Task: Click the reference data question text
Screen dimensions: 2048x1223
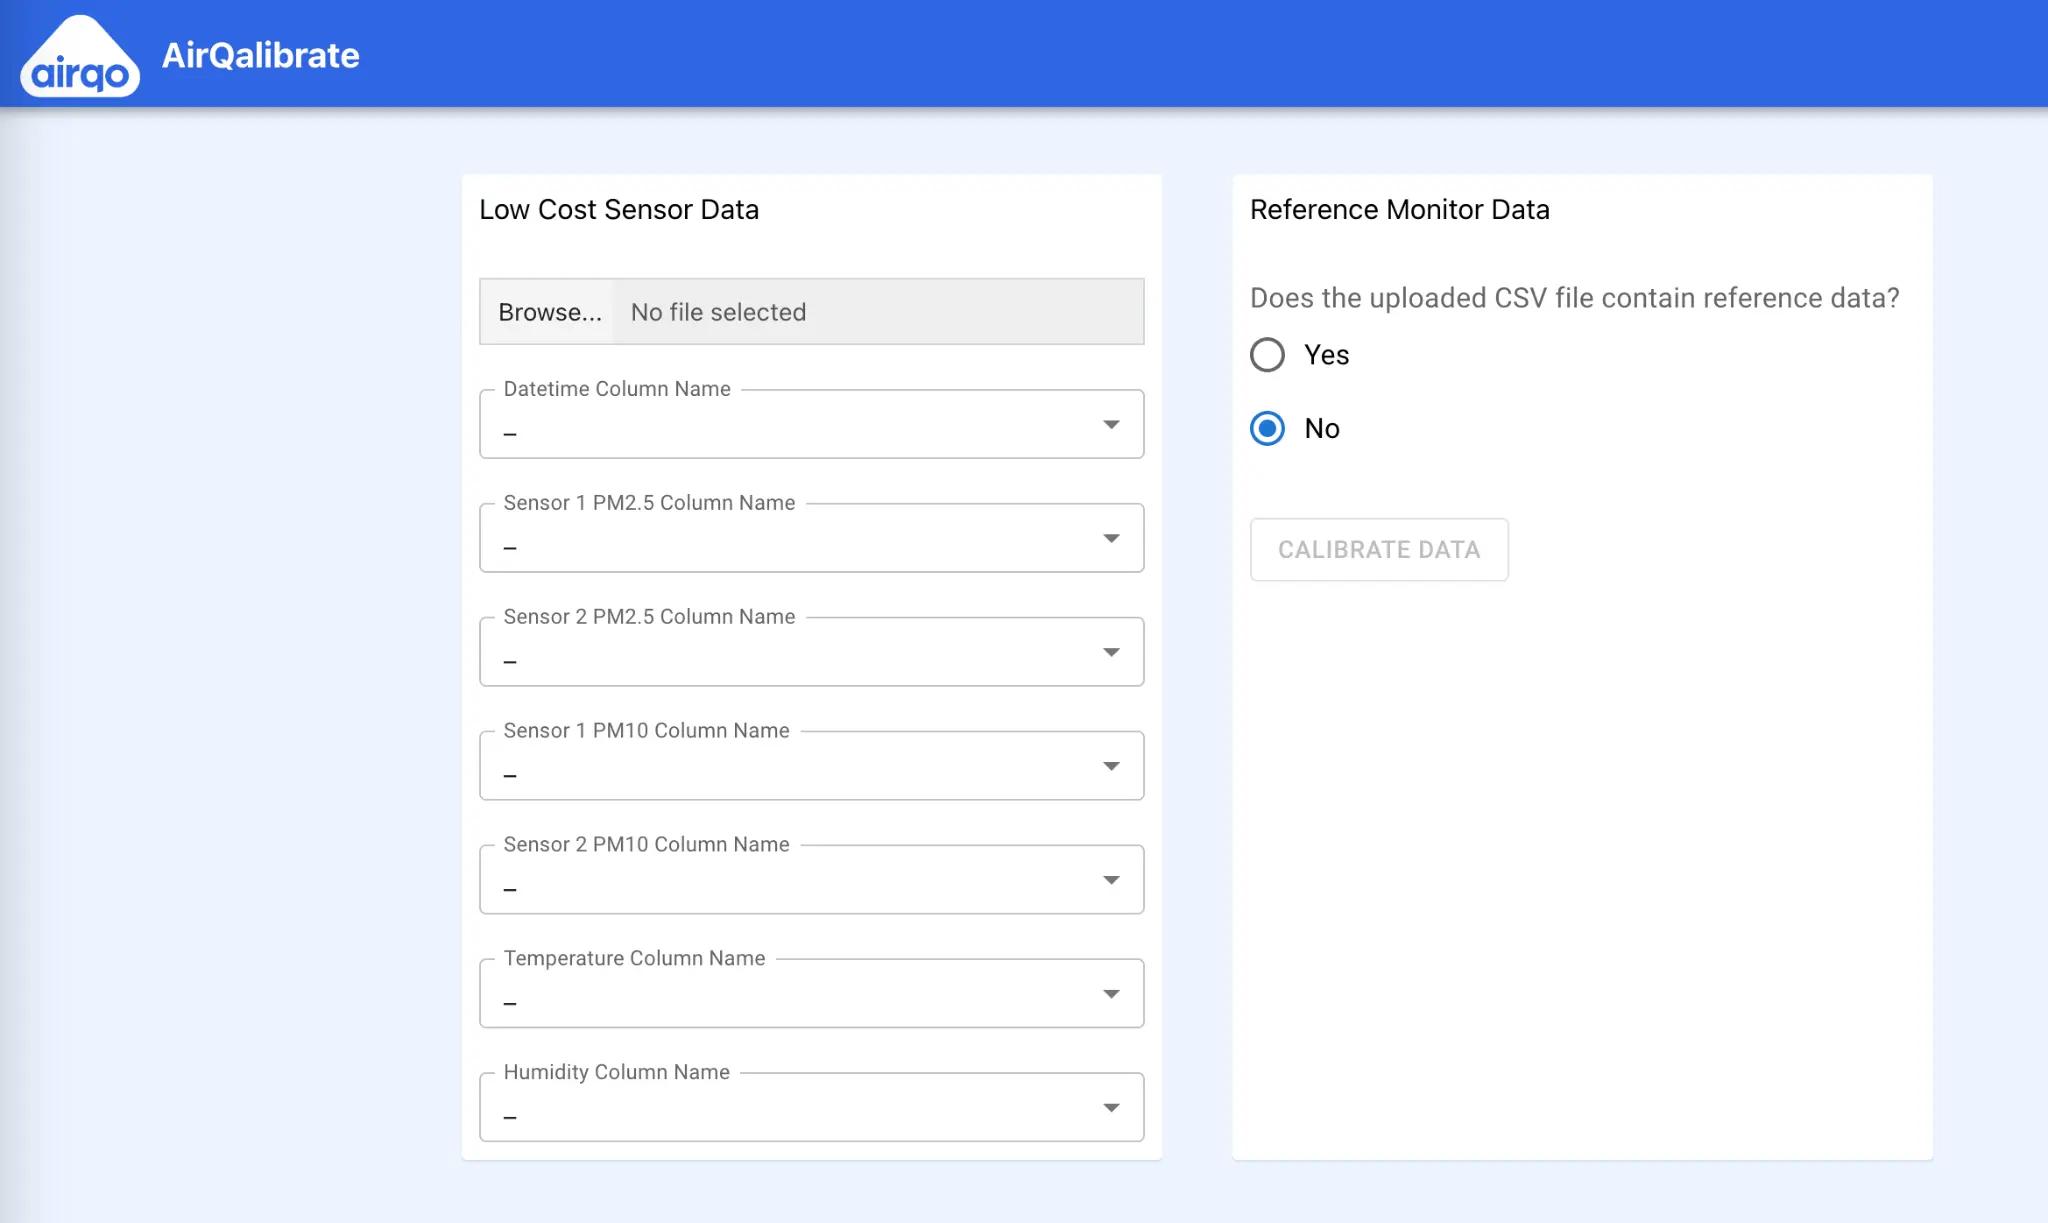Action: (x=1575, y=298)
